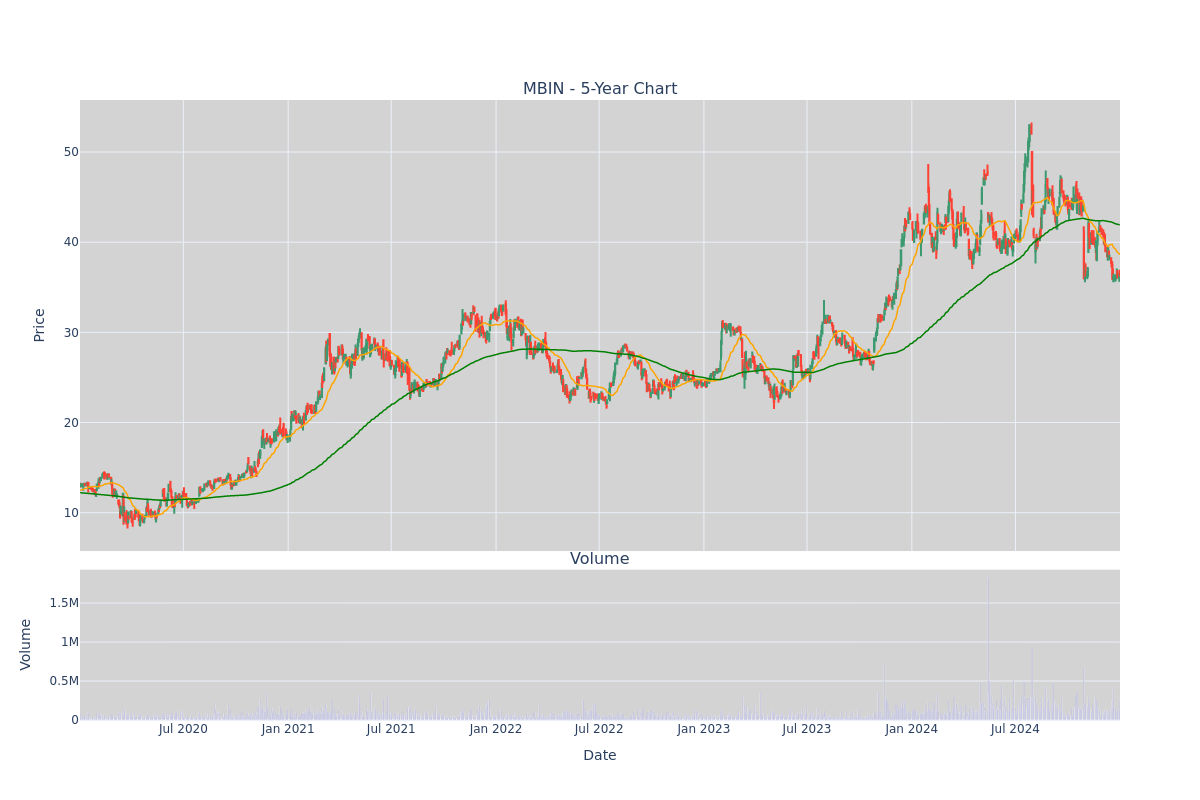The height and width of the screenshot is (800, 1200).
Task: Click the 1.5M volume tick label
Action: point(64,603)
